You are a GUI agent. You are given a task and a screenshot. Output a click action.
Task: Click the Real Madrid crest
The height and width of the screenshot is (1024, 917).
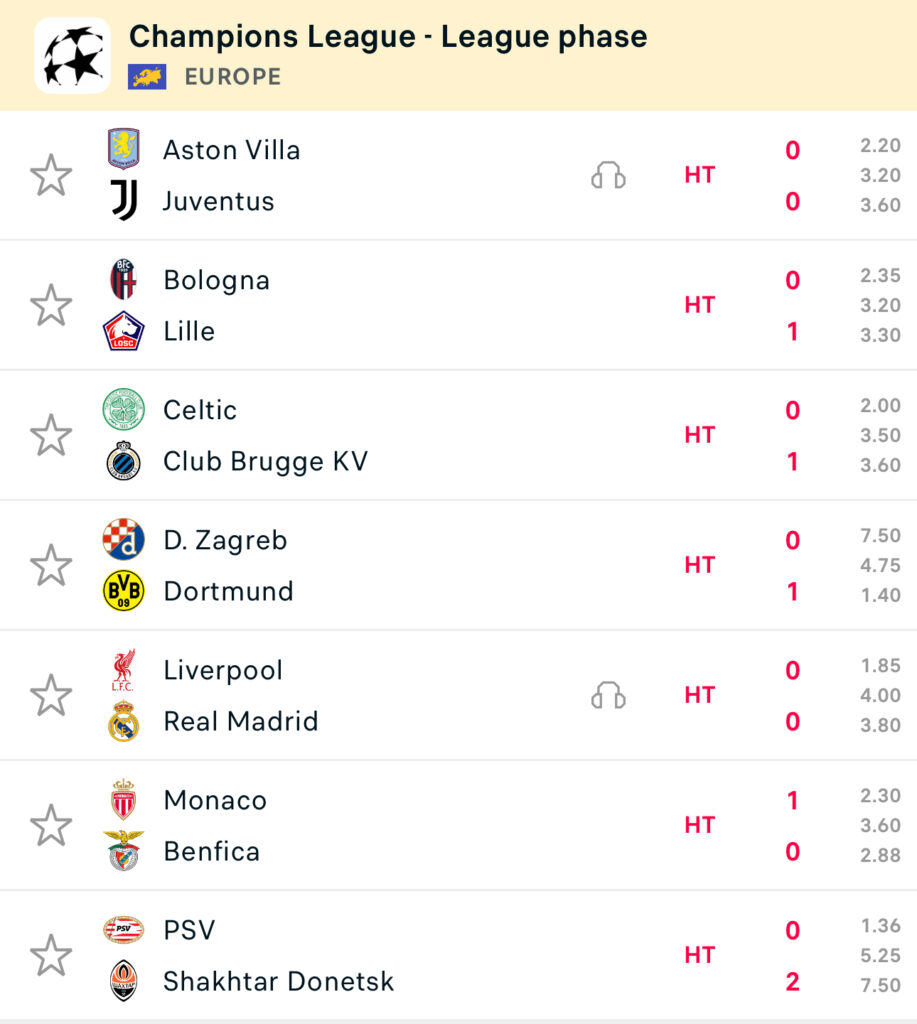[x=123, y=721]
